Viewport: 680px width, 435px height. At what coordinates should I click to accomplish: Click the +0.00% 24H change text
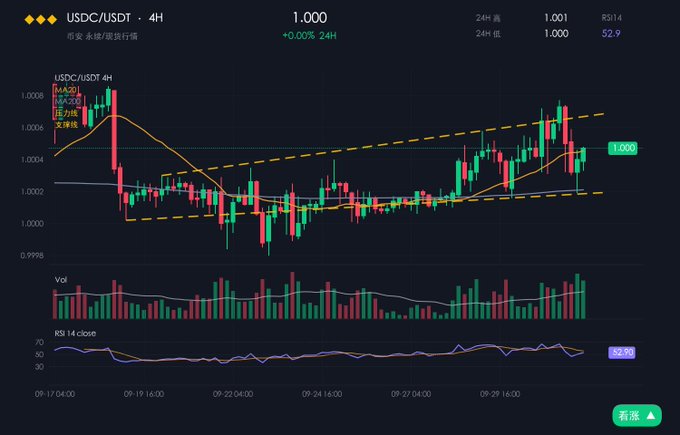coord(309,36)
